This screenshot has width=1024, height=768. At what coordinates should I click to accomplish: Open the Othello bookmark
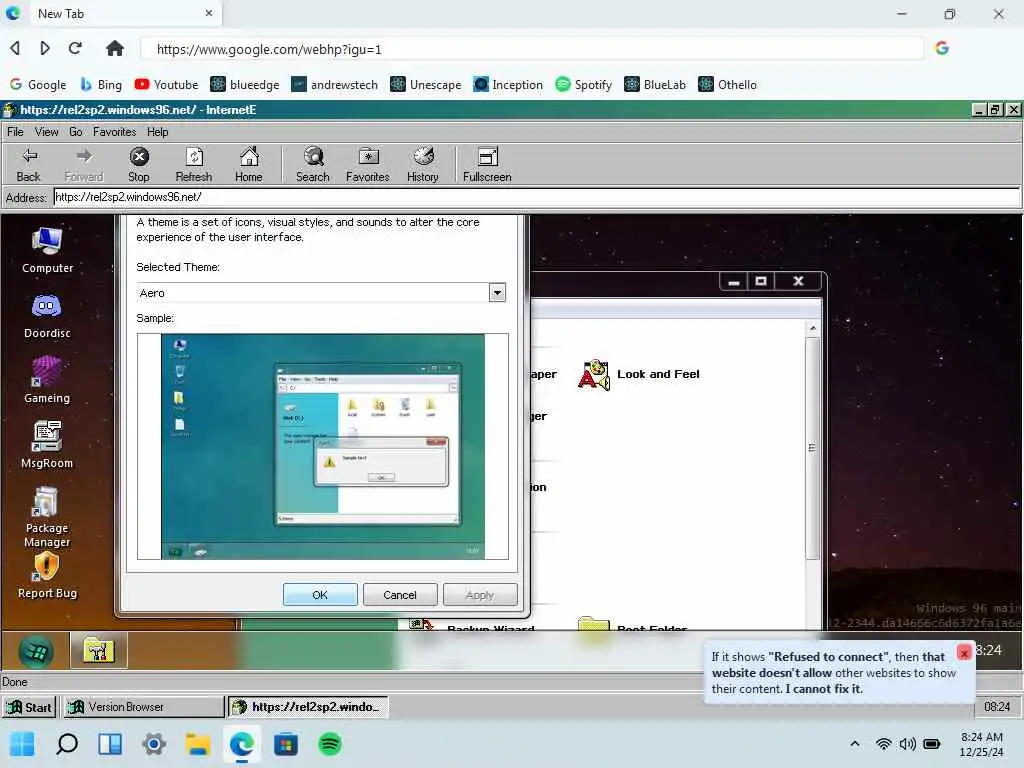(x=728, y=84)
